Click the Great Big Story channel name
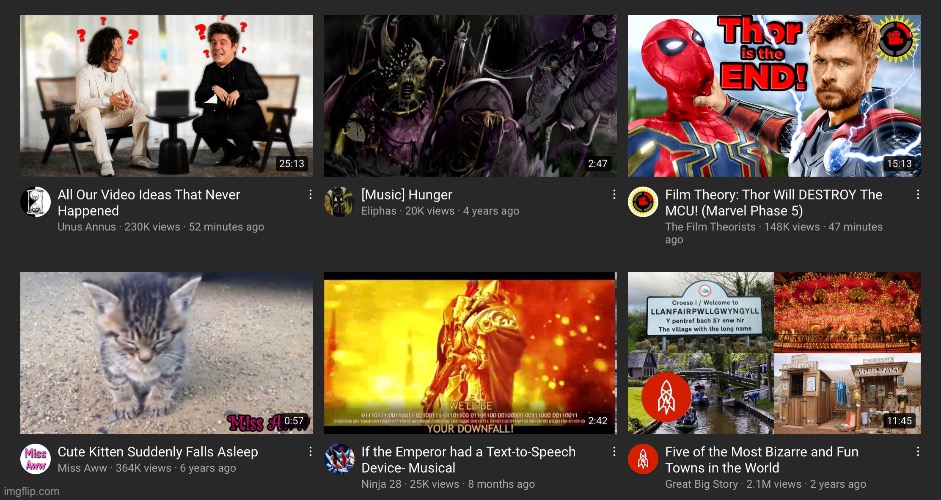Image resolution: width=941 pixels, height=500 pixels. pyautogui.click(x=701, y=484)
